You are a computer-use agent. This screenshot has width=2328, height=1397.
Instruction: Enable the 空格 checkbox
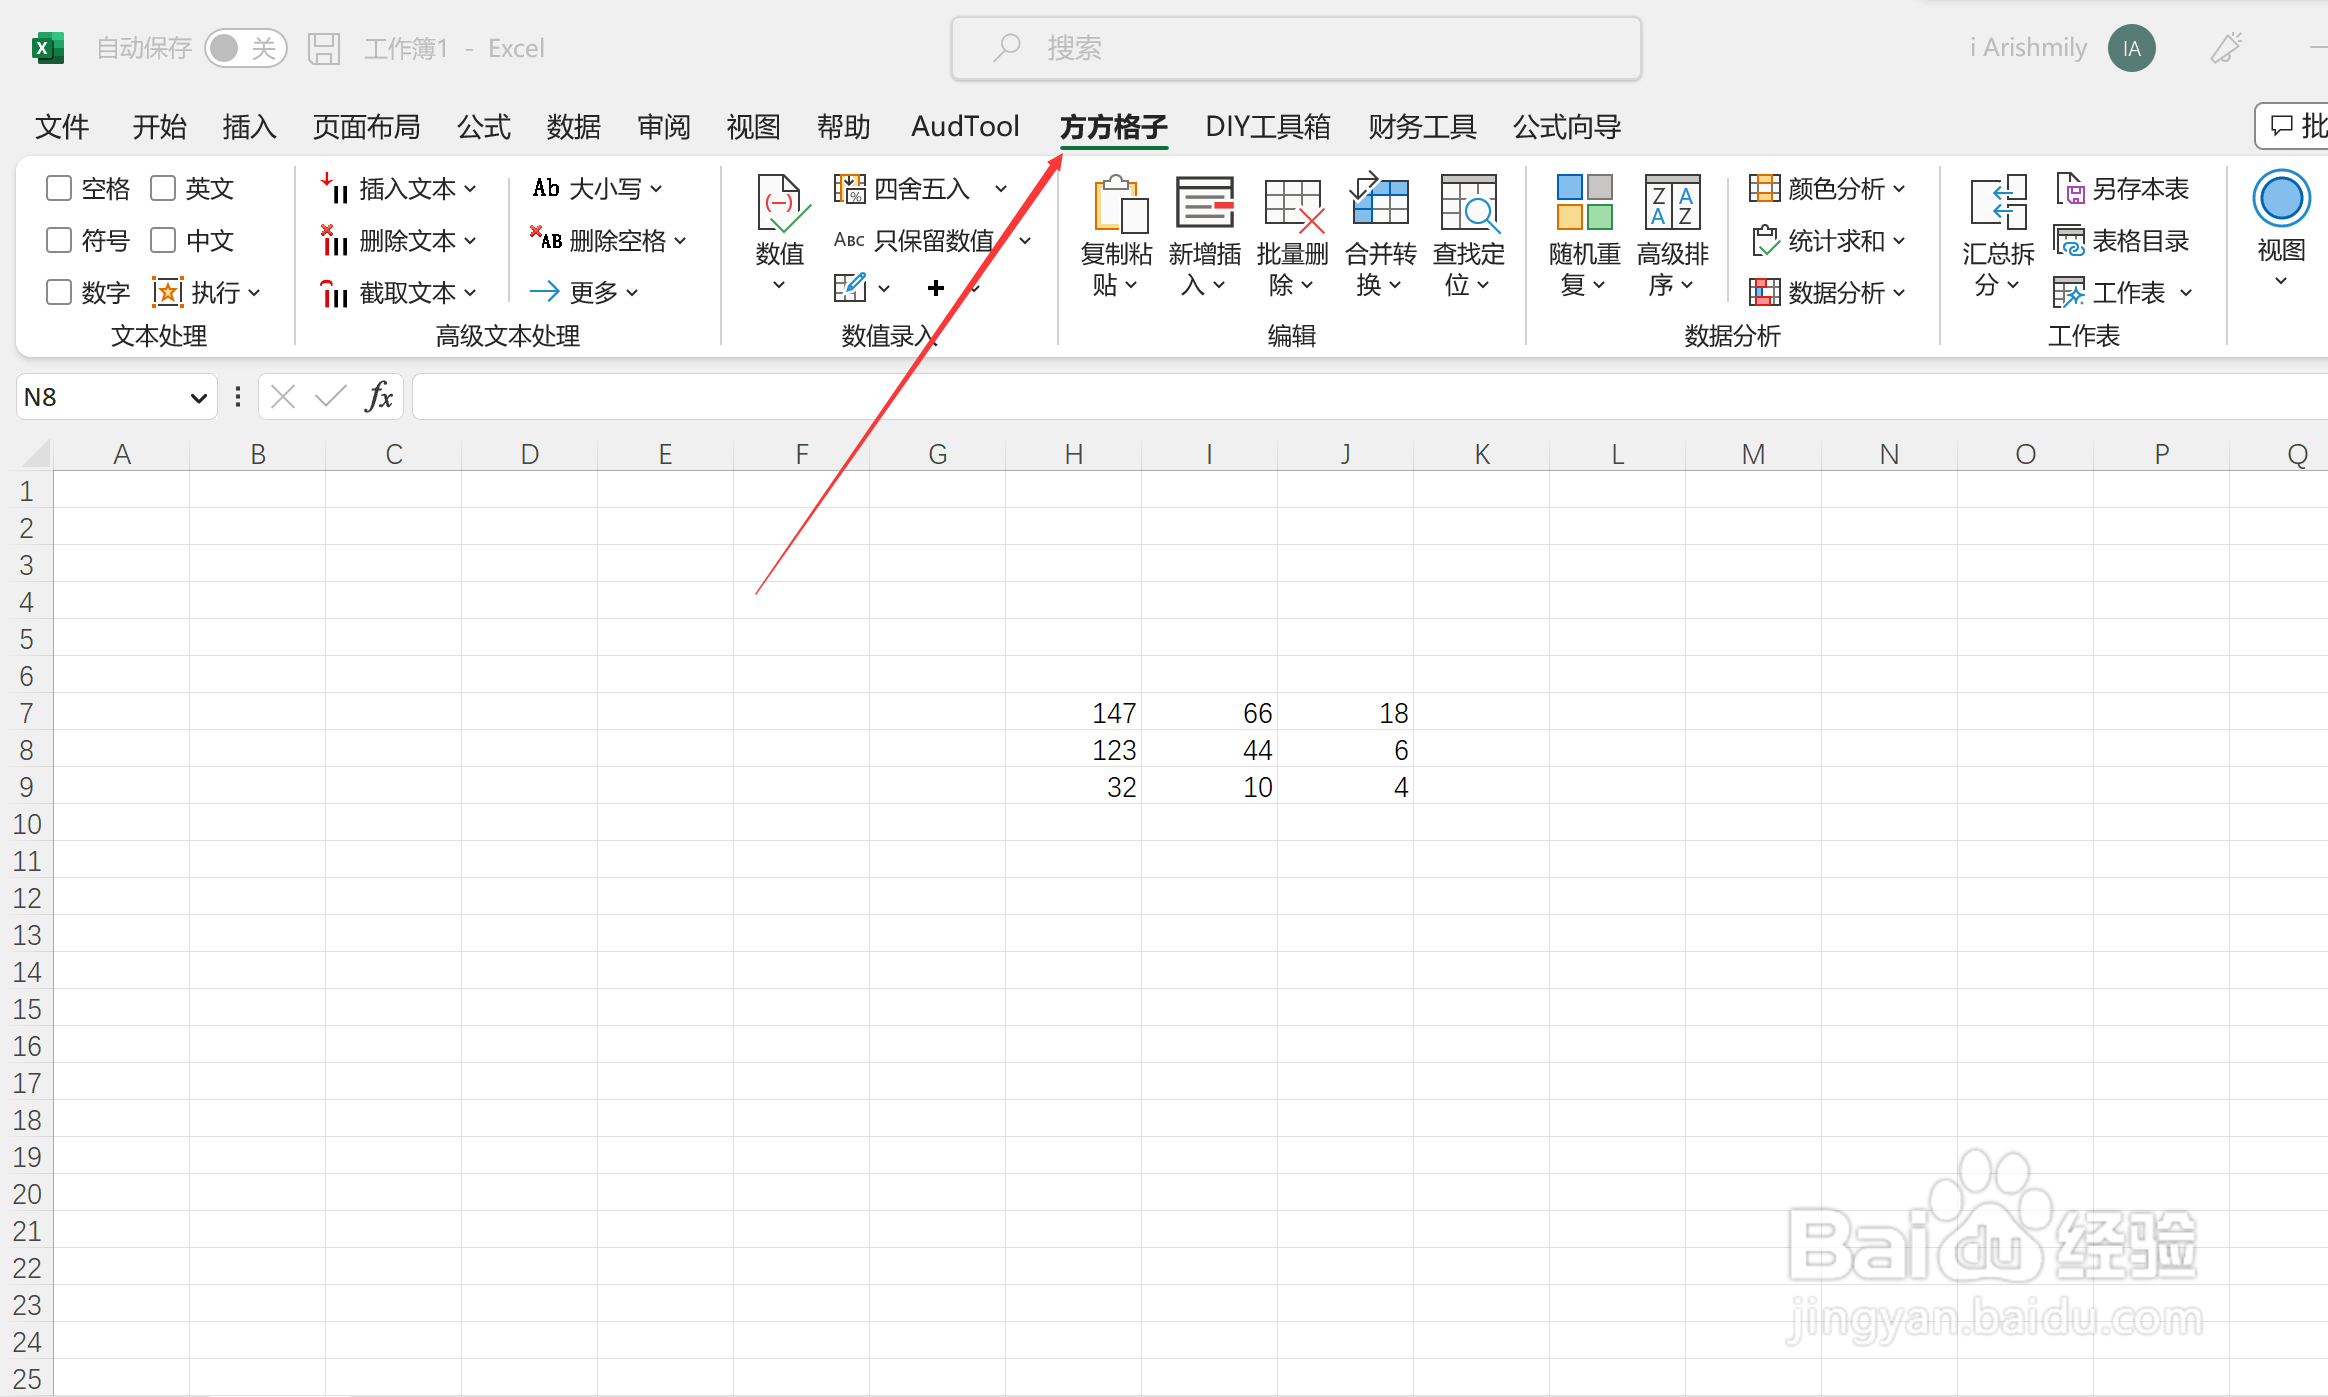(x=57, y=187)
